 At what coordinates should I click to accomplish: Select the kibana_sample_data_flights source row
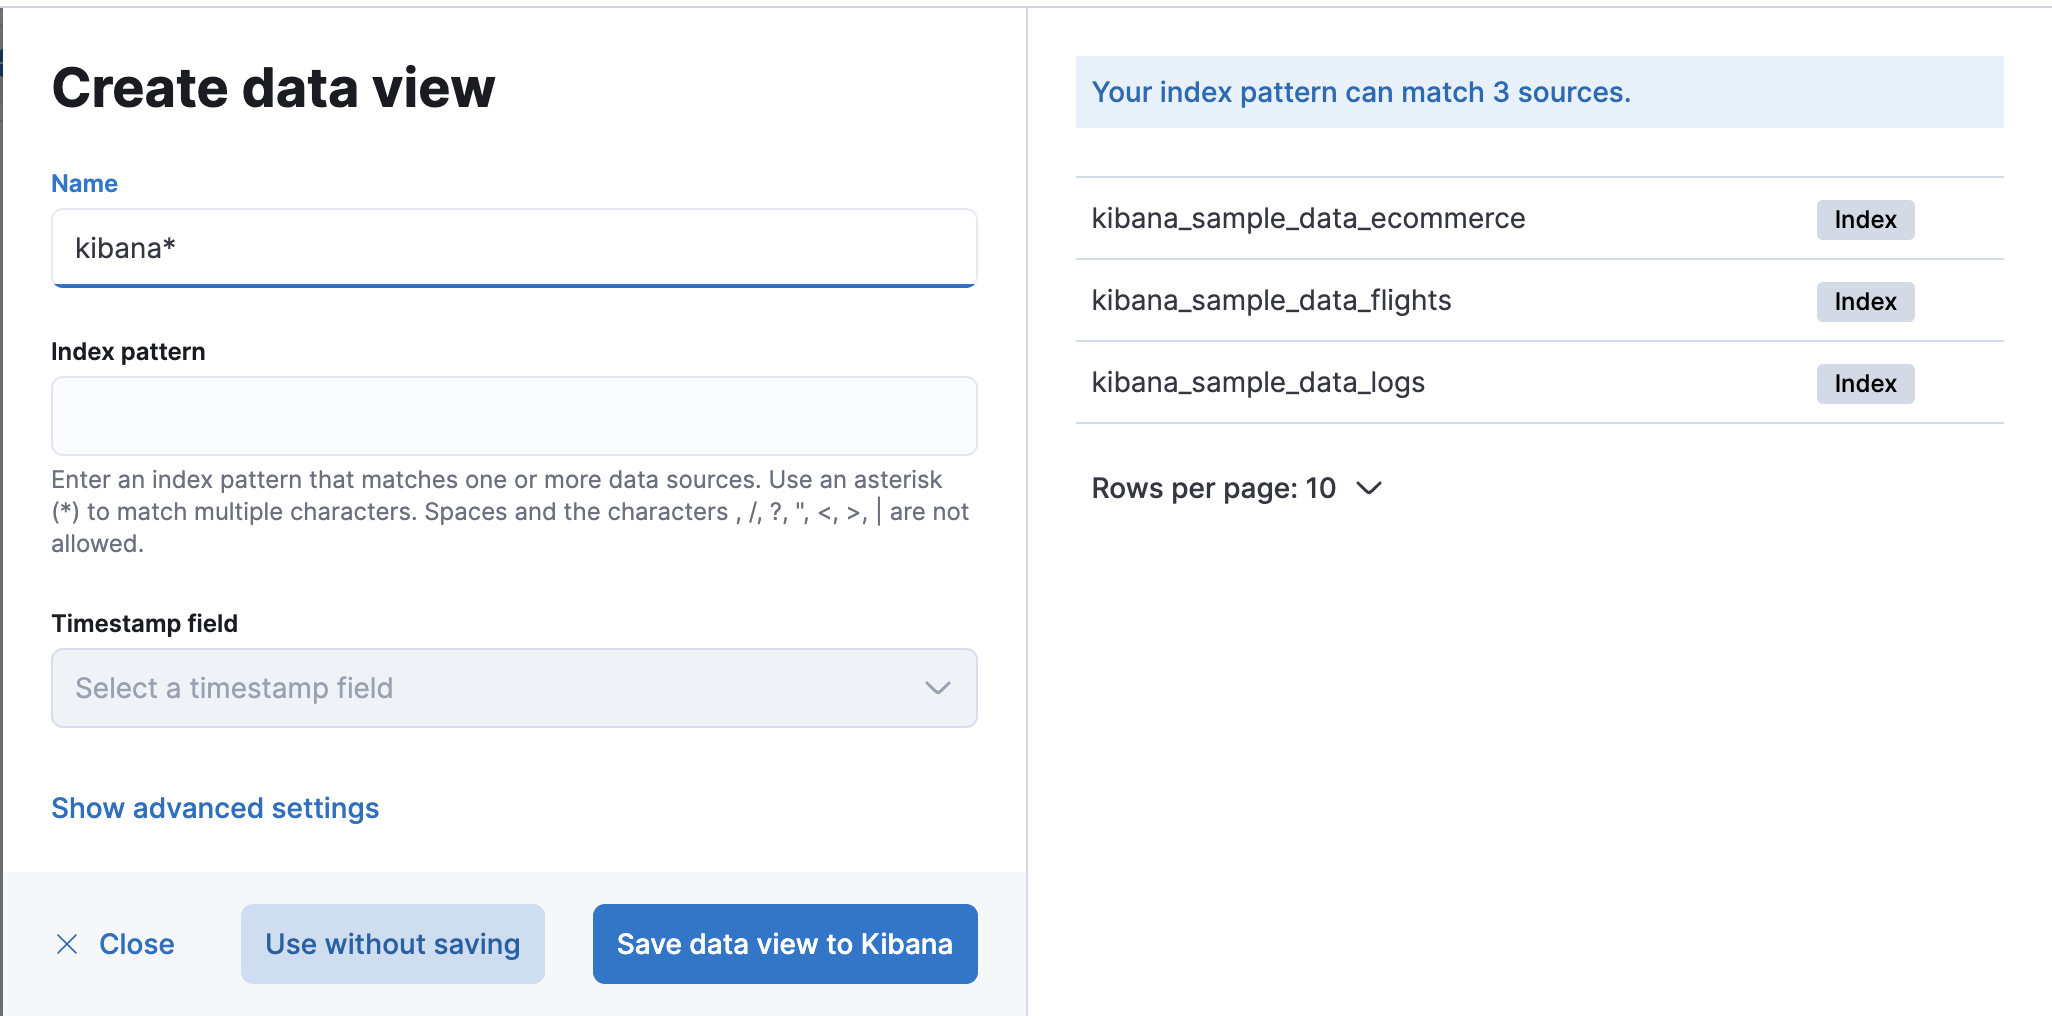pos(1272,300)
